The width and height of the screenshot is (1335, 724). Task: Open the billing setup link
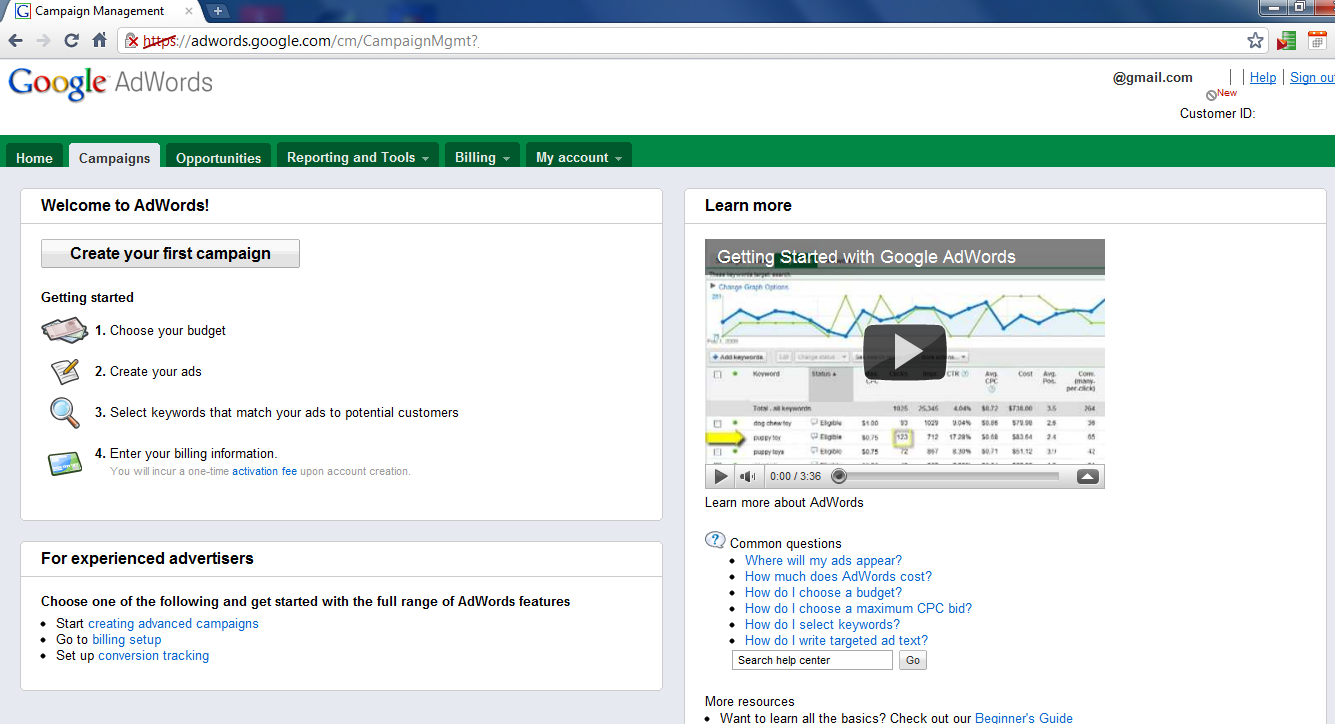pyautogui.click(x=126, y=639)
